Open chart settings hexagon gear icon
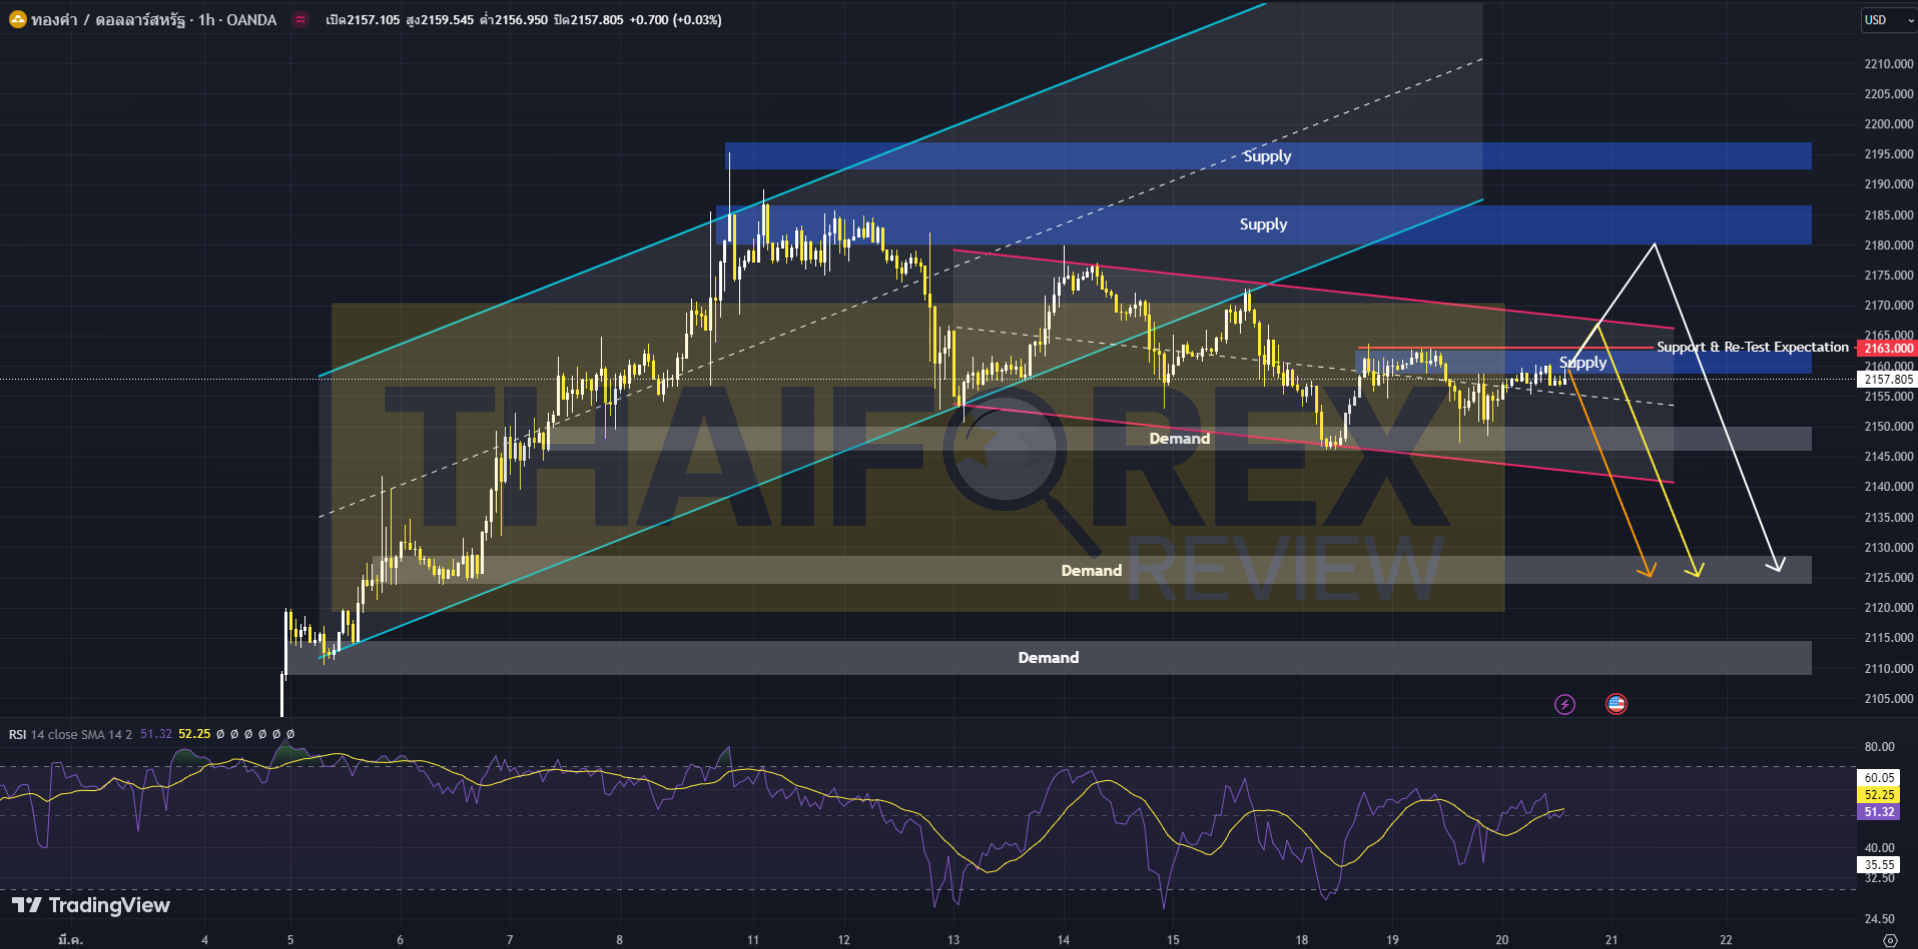This screenshot has width=1918, height=949. pos(1889,940)
